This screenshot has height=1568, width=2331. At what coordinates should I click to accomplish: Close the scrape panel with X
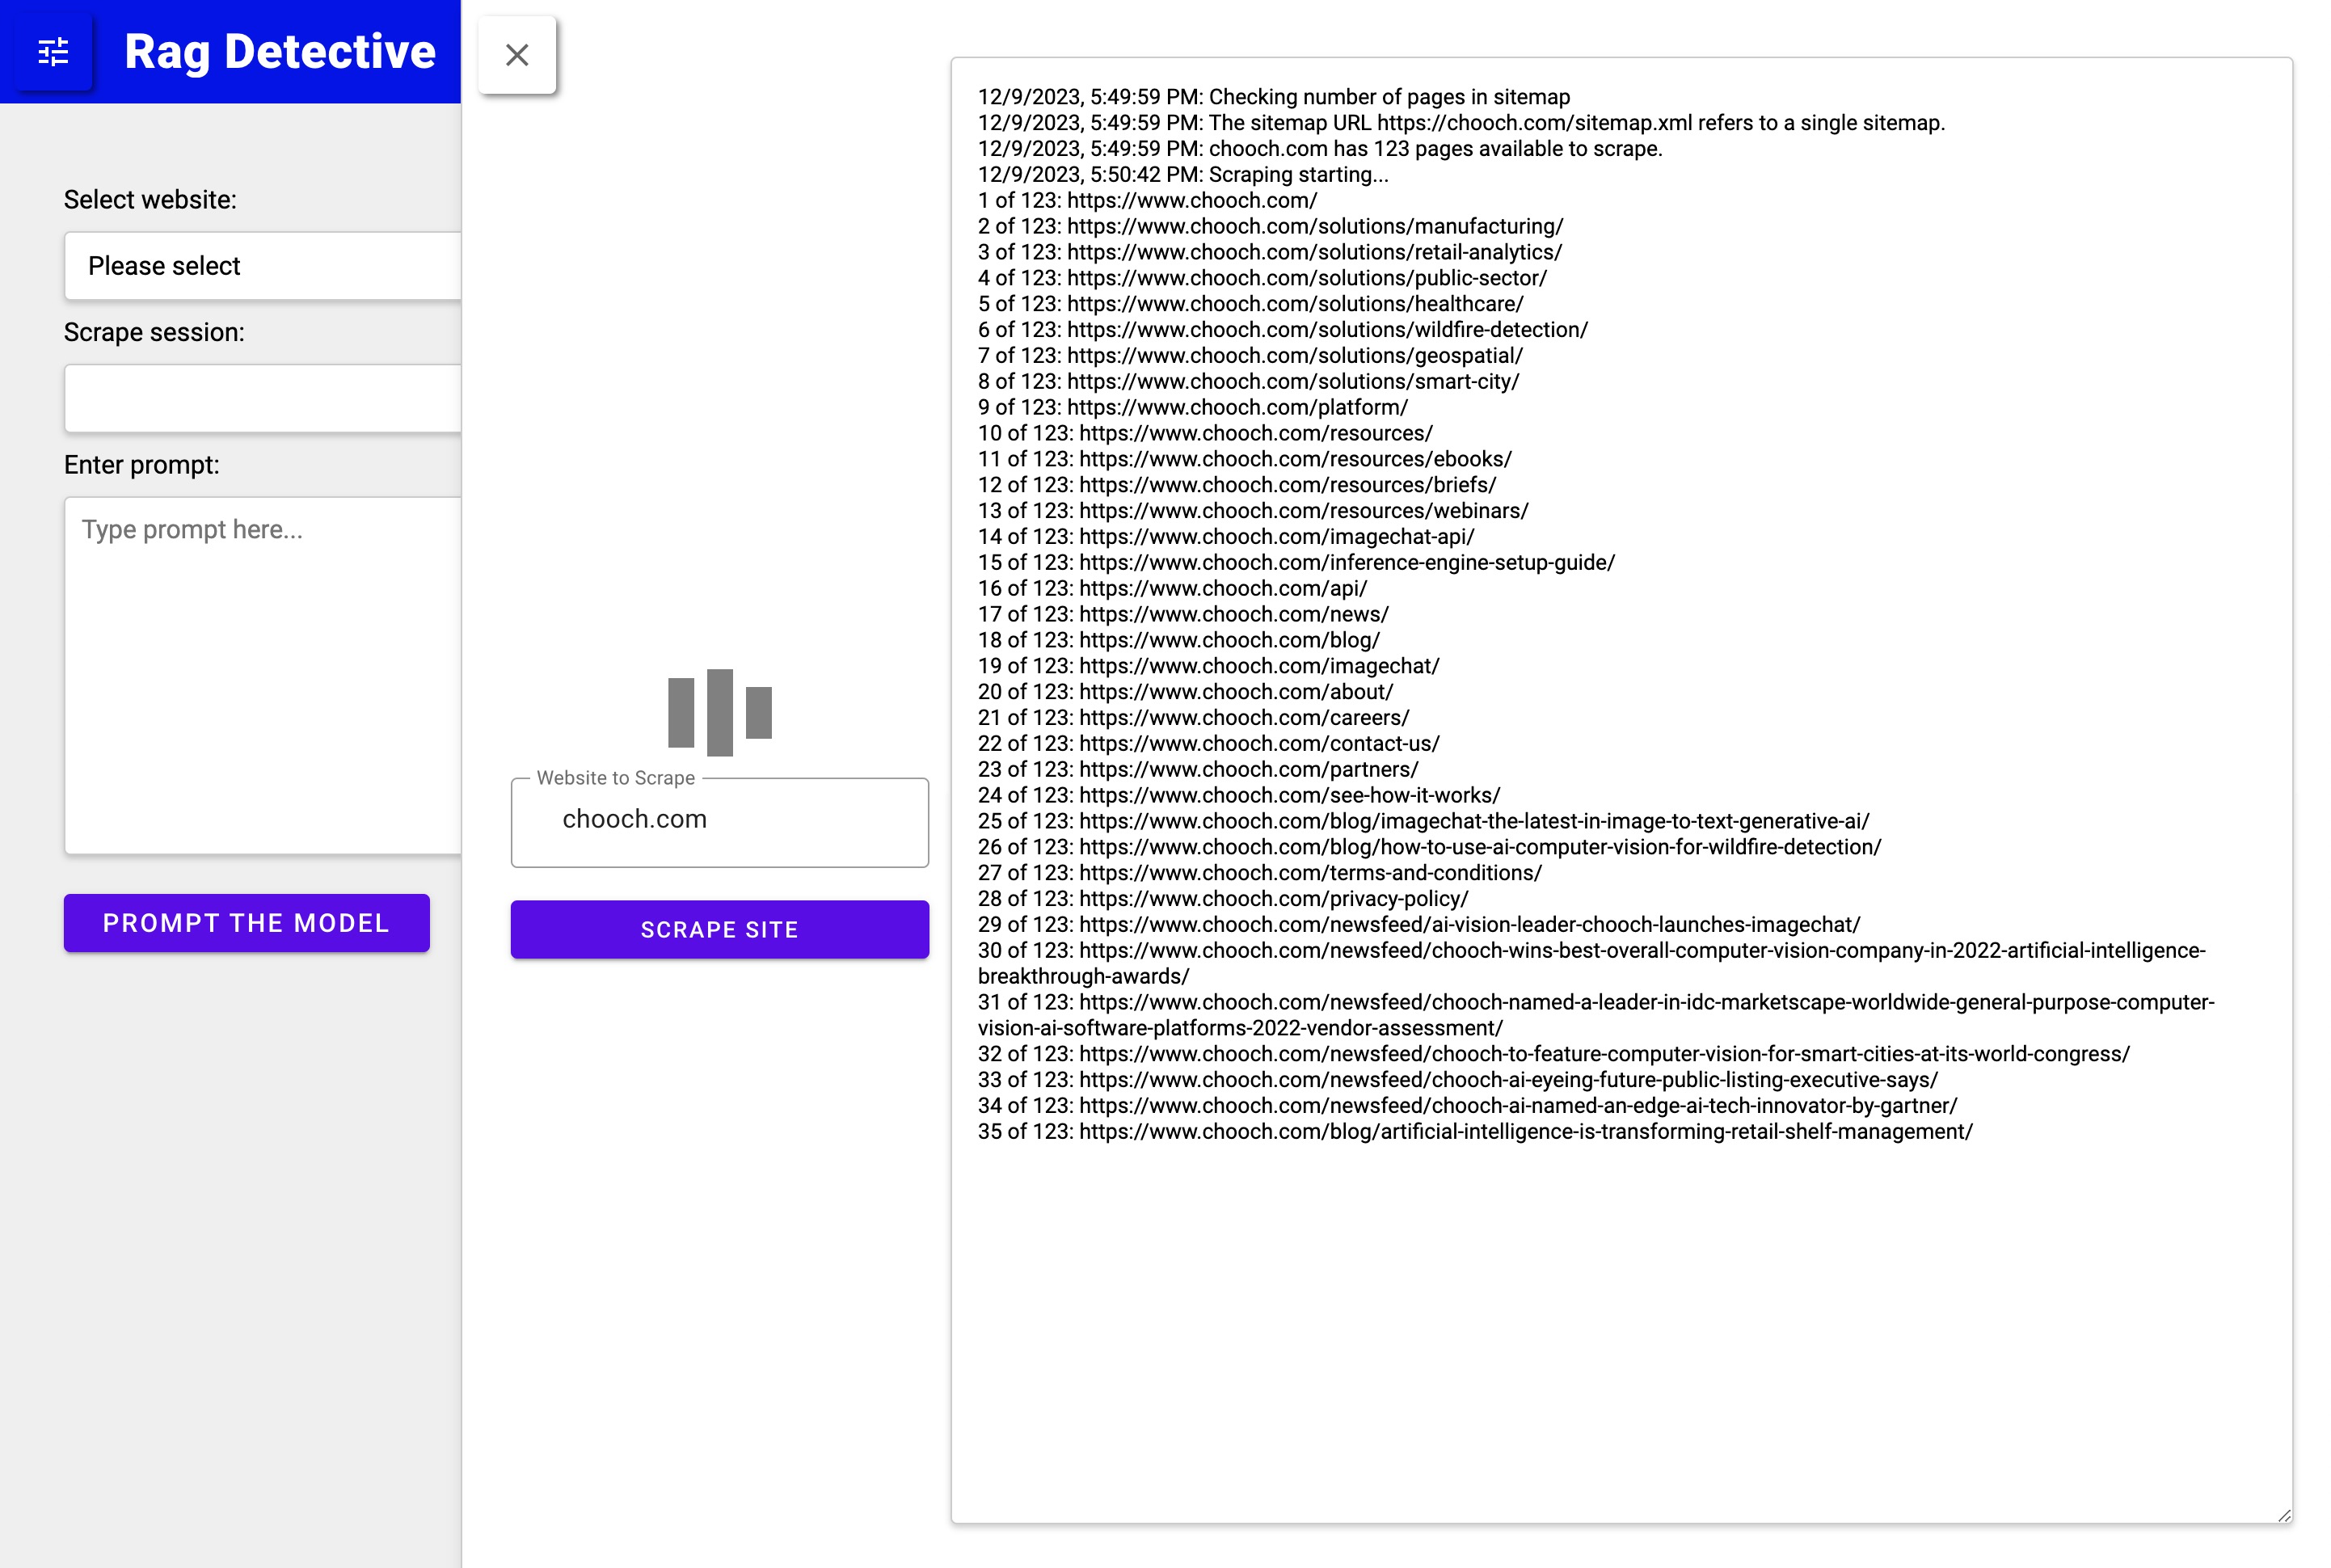pyautogui.click(x=517, y=55)
